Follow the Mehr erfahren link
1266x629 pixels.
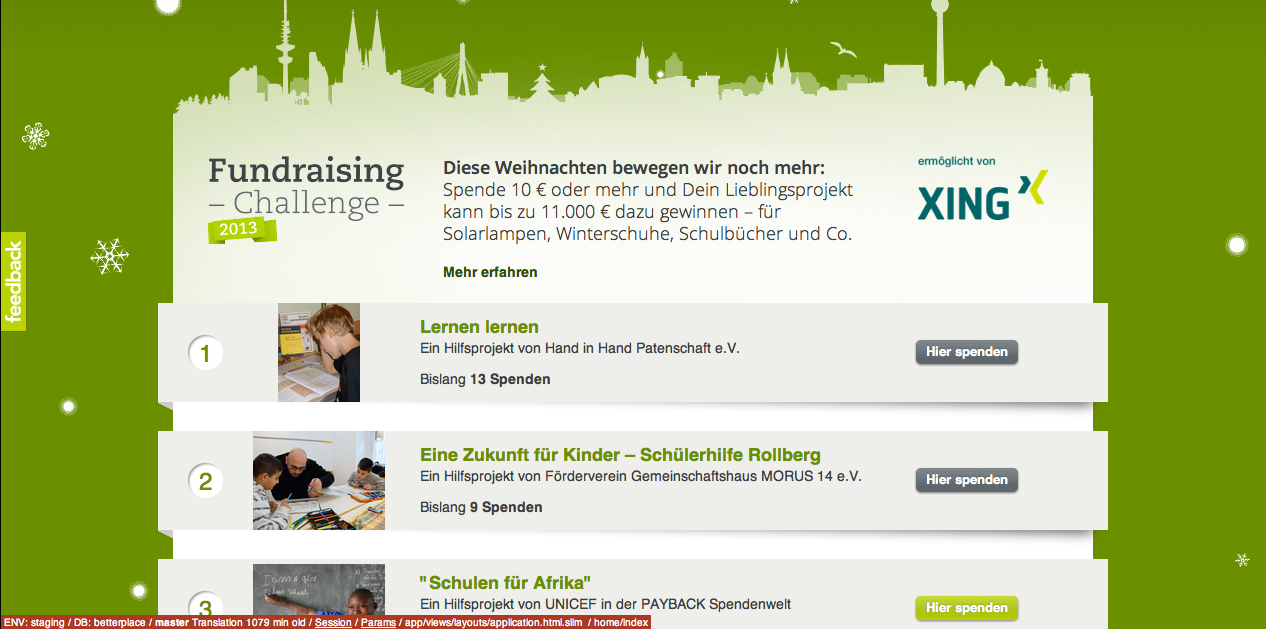[x=490, y=272]
